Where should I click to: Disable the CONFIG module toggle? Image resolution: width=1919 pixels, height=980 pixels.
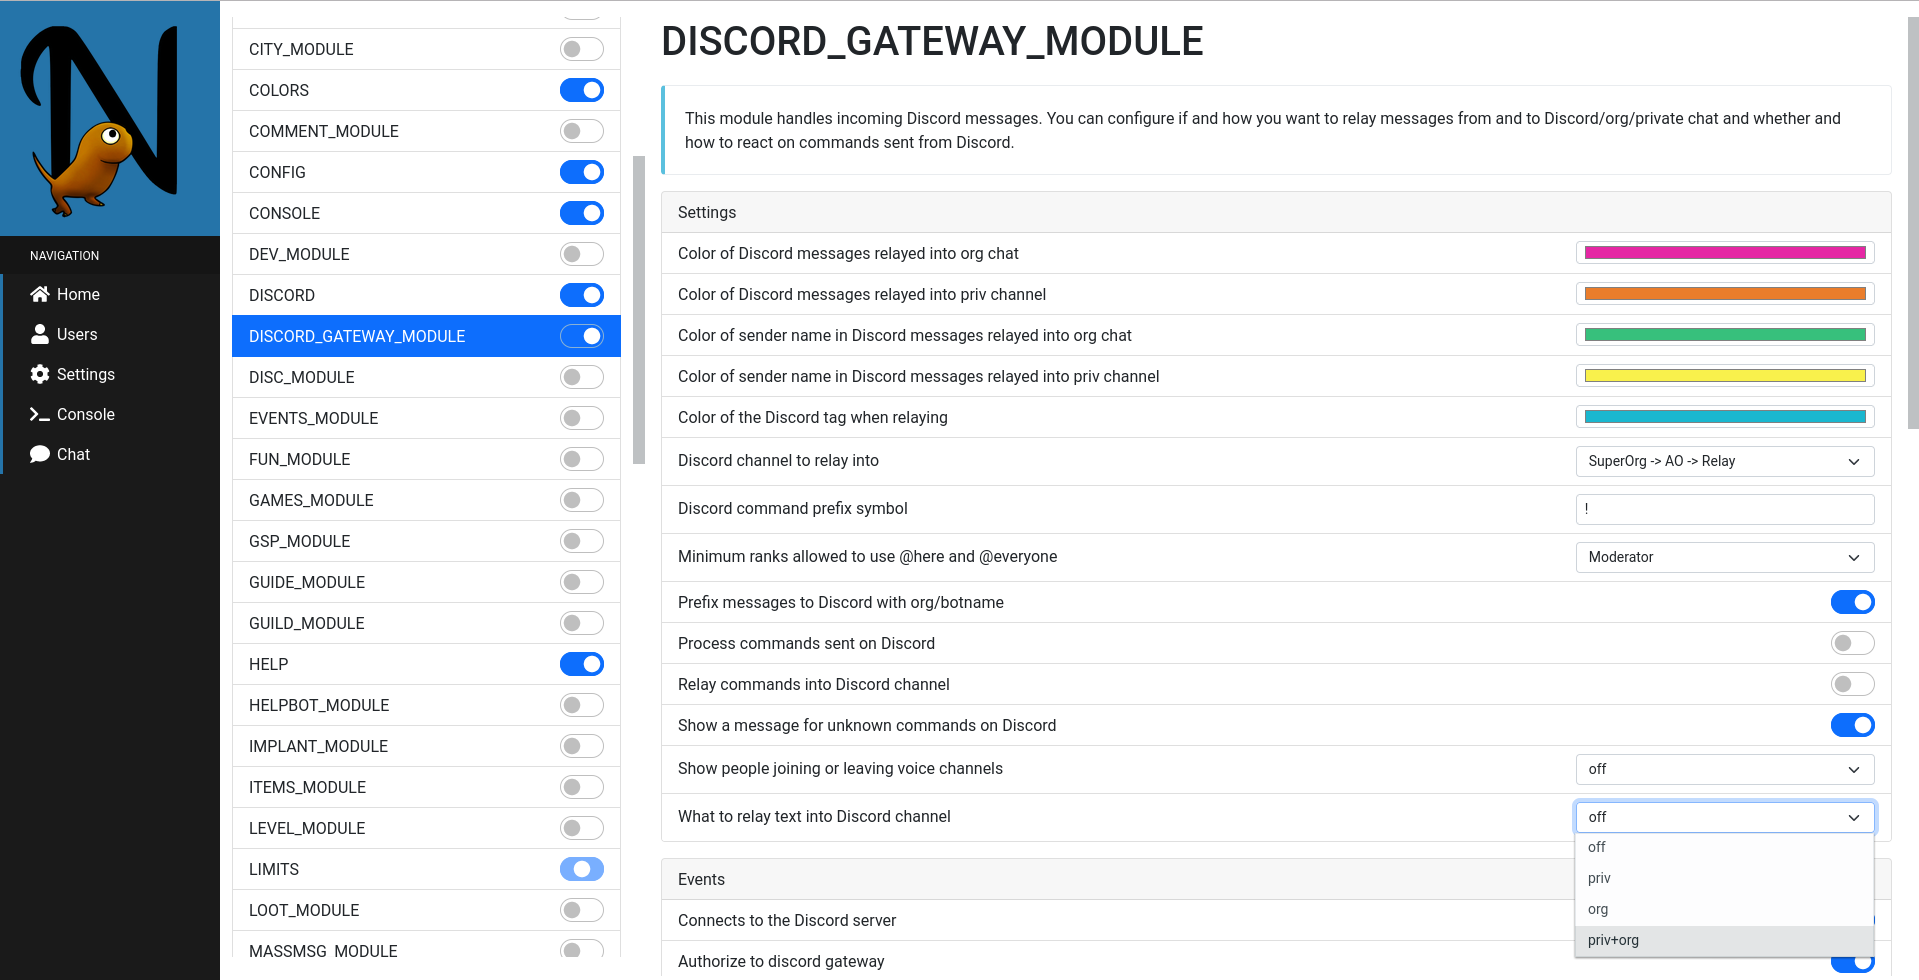(x=582, y=172)
